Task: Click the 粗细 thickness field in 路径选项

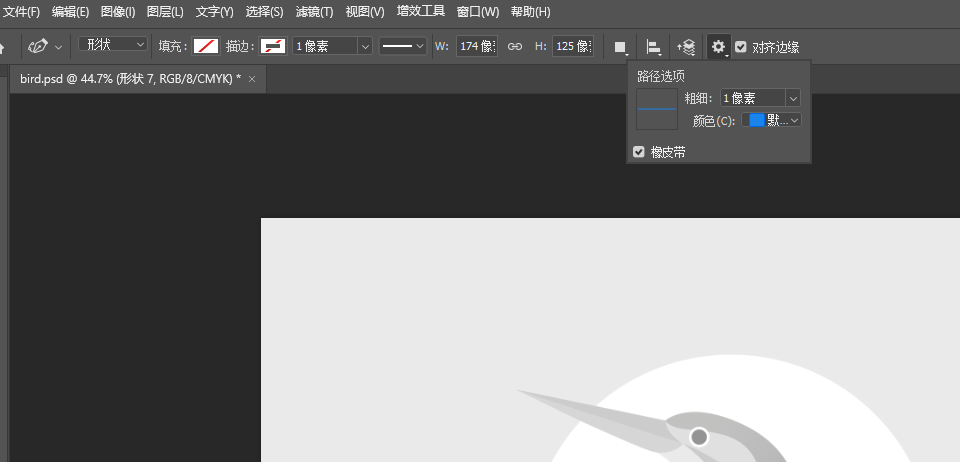Action: pos(753,98)
